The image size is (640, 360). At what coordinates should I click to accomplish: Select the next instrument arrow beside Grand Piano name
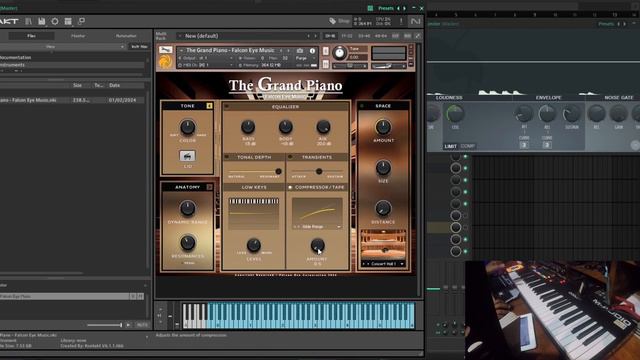(288, 51)
